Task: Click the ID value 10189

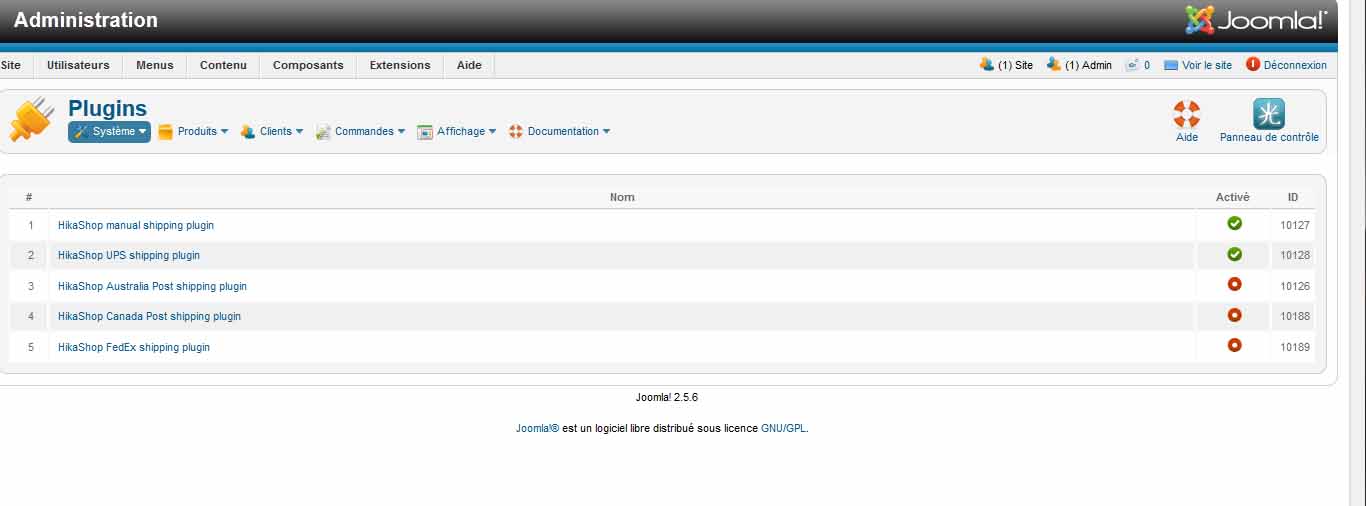Action: tap(1295, 348)
